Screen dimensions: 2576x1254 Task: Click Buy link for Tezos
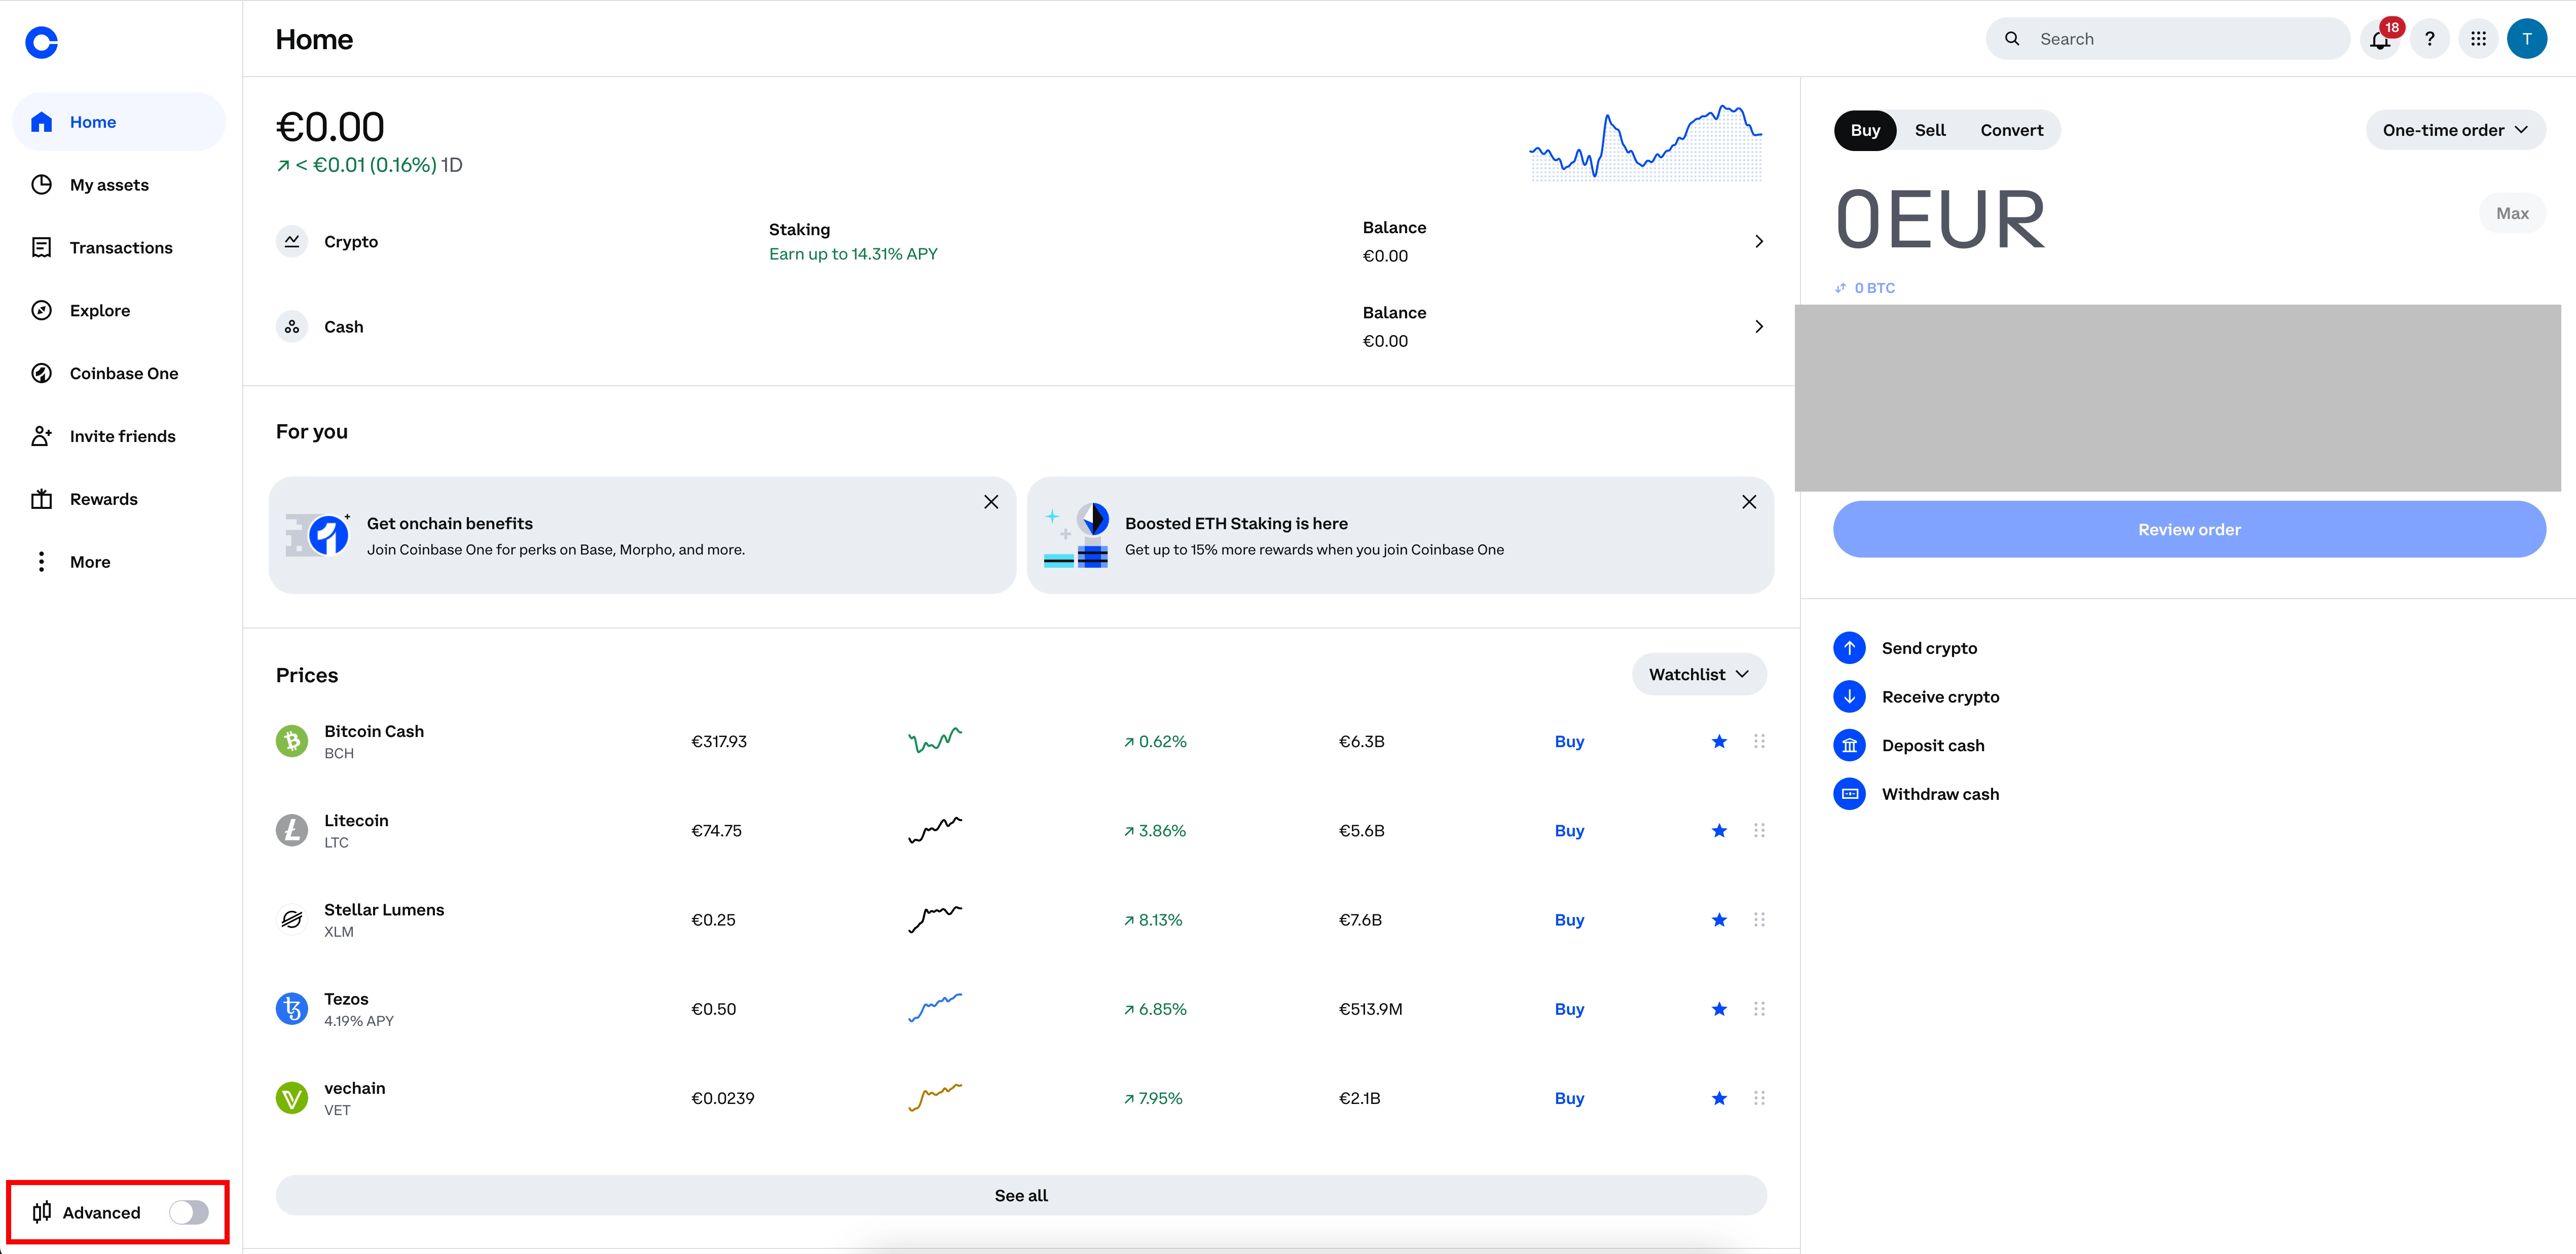pos(1569,1009)
